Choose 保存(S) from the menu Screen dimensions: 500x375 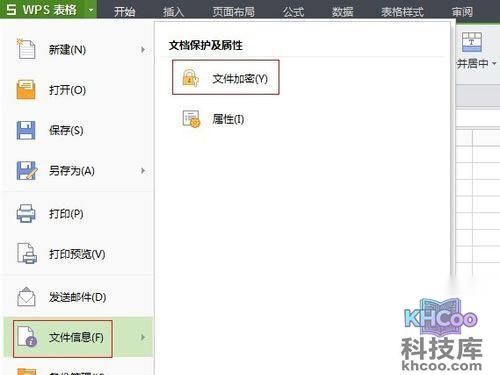pyautogui.click(x=78, y=130)
